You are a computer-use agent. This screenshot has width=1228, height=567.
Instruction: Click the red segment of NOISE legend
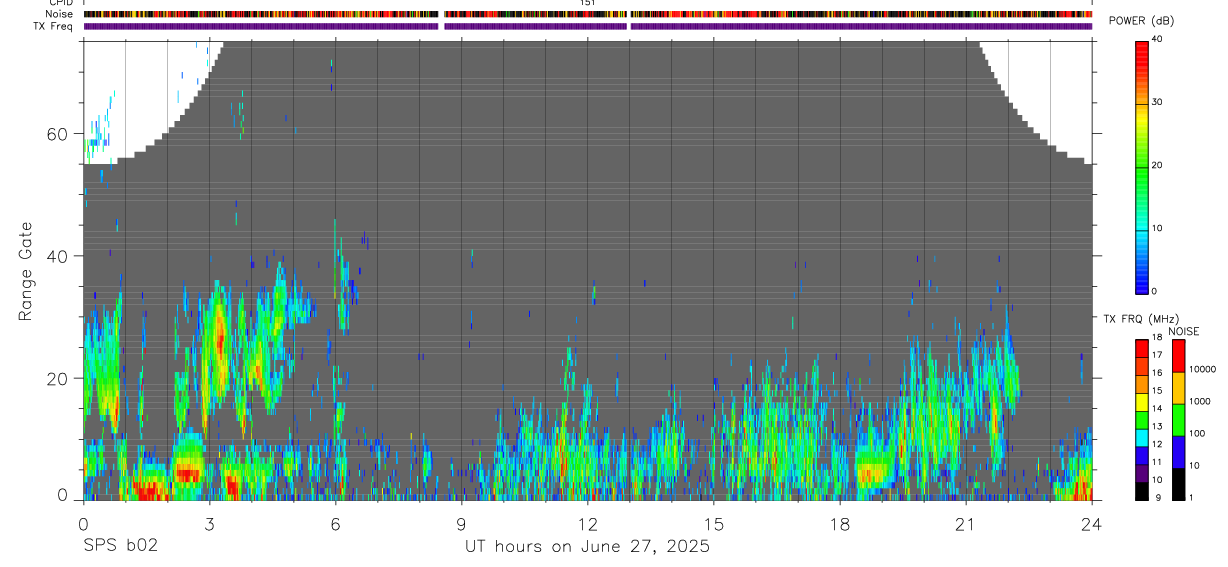point(1178,357)
